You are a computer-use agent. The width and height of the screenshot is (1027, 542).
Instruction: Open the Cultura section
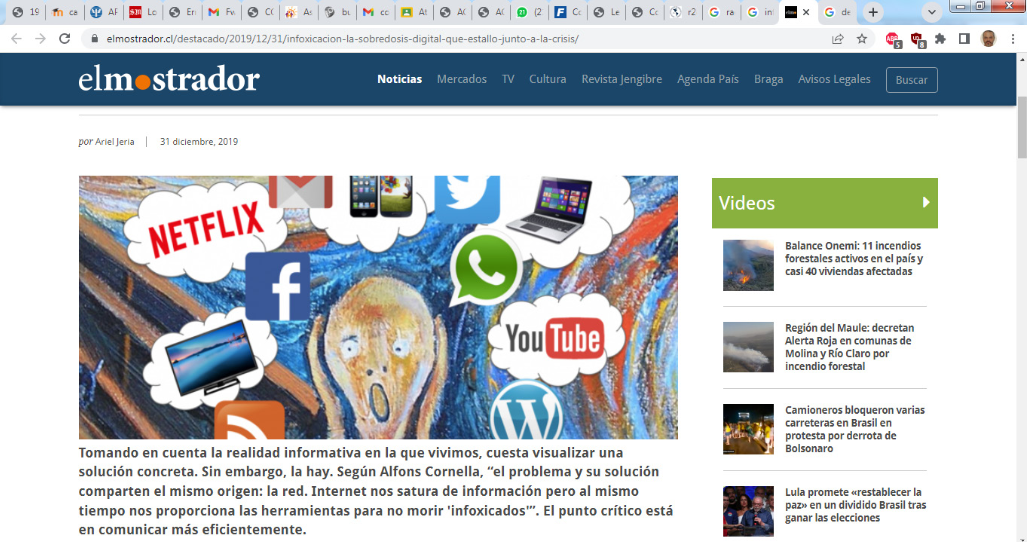tap(548, 79)
